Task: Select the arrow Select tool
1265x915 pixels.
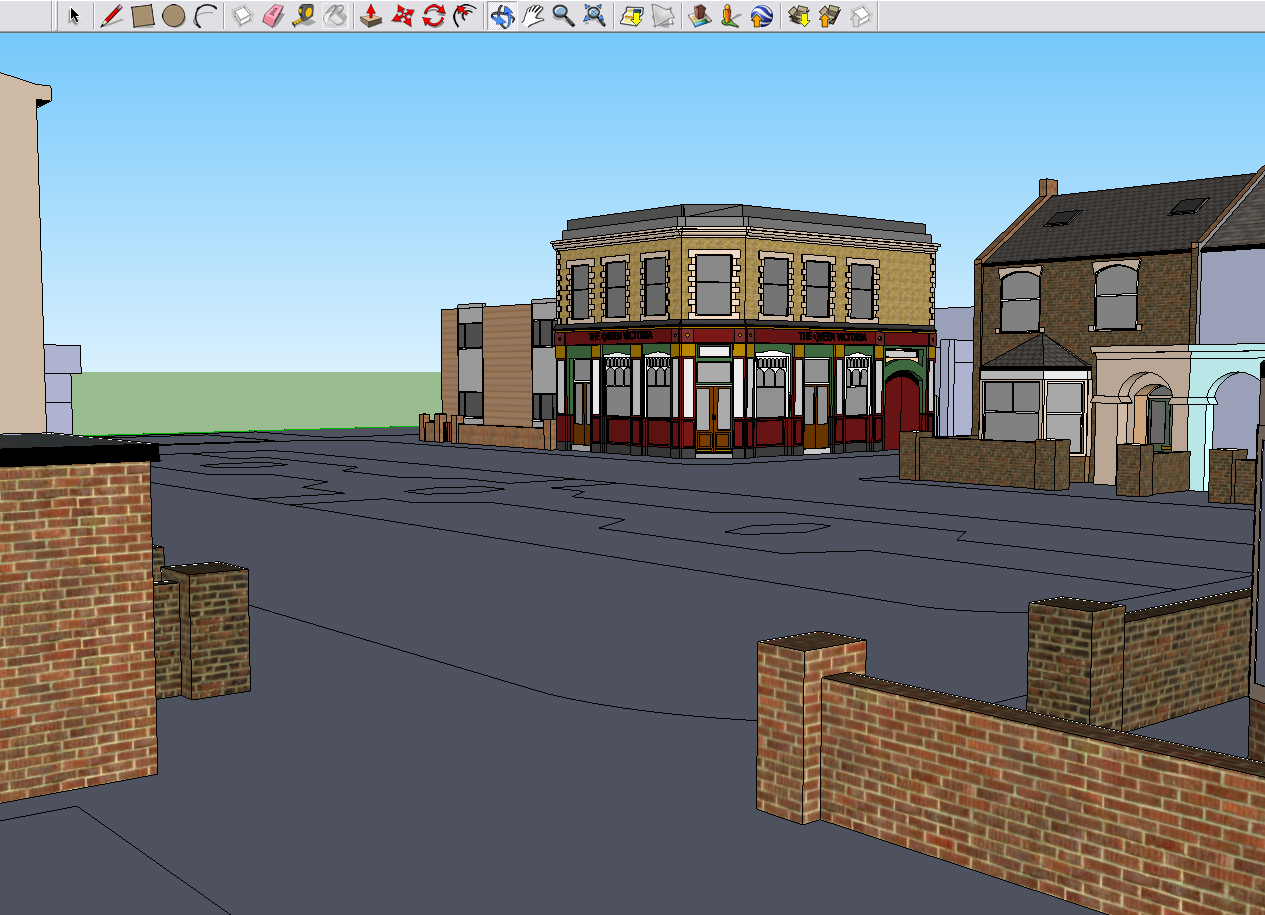Action: pyautogui.click(x=74, y=16)
